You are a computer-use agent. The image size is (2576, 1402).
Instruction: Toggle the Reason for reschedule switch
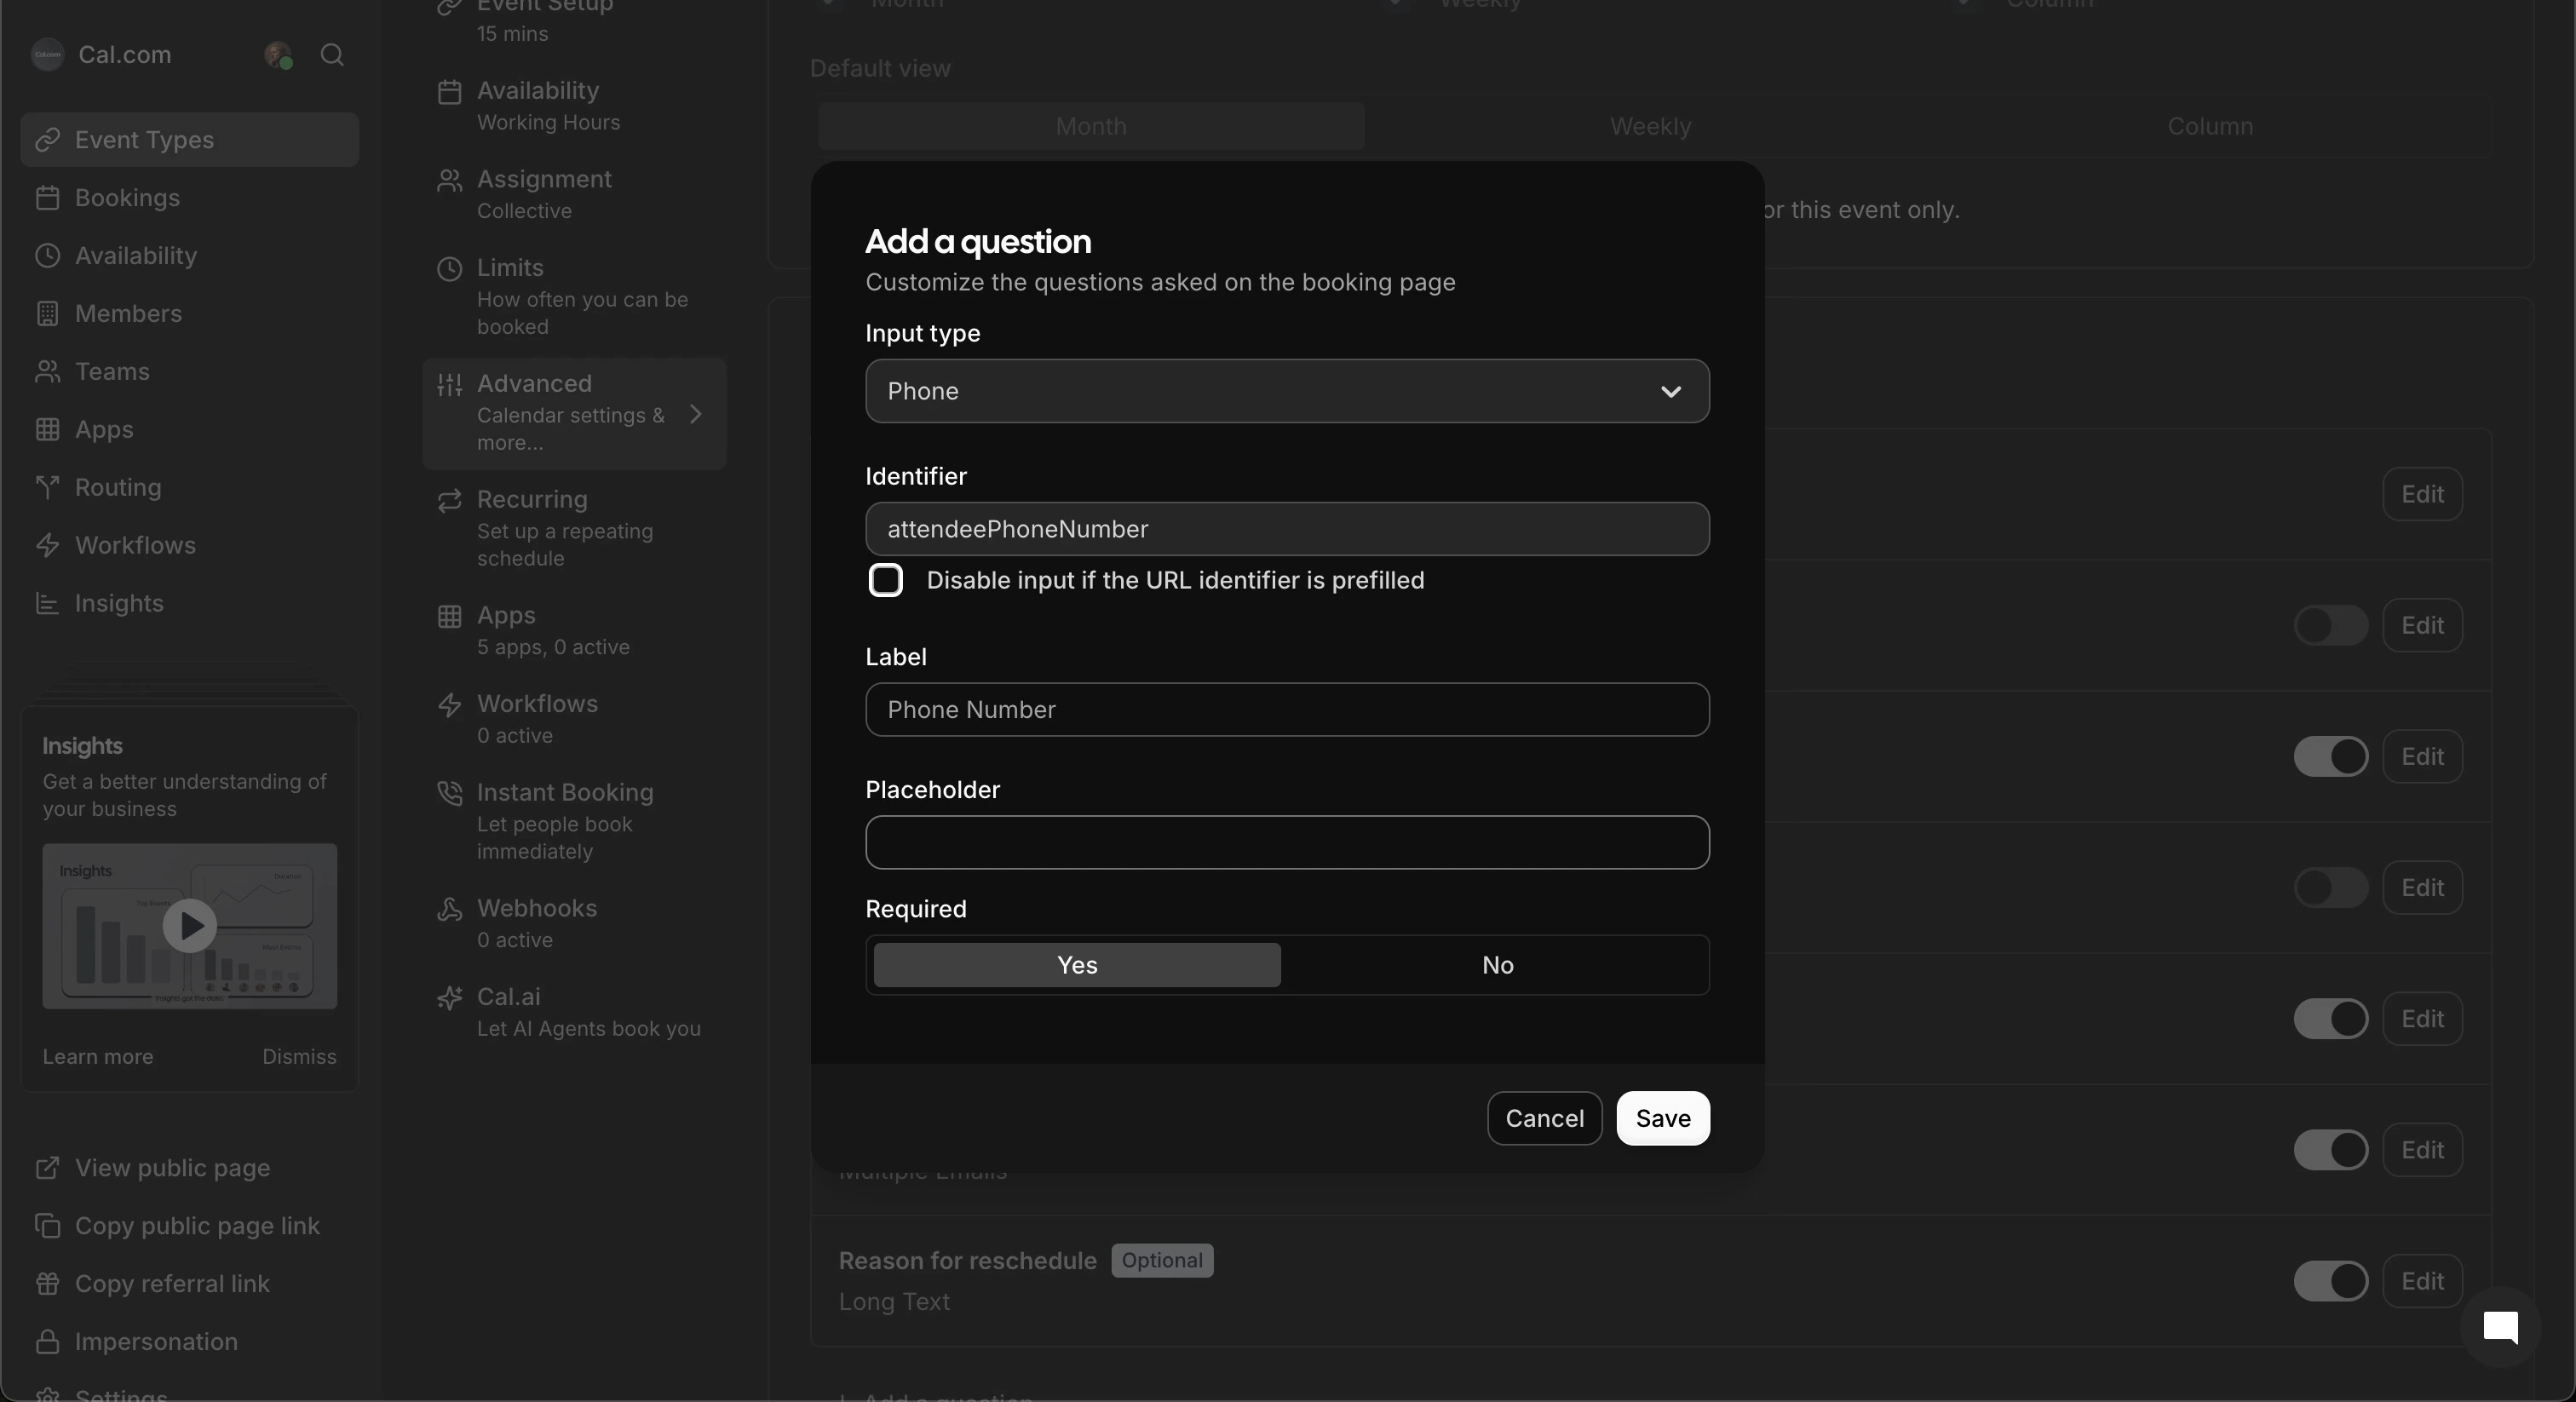tap(2330, 1281)
